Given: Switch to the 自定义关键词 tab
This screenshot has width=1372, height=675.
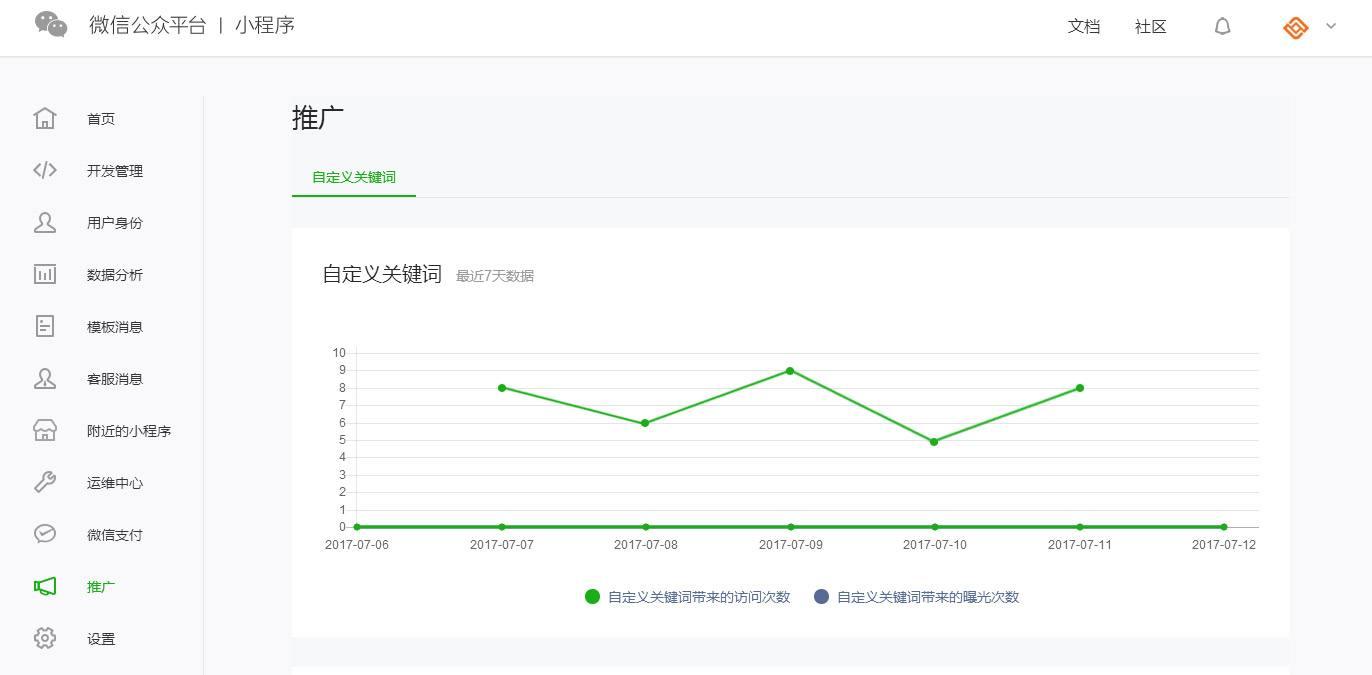Looking at the screenshot, I should (354, 177).
